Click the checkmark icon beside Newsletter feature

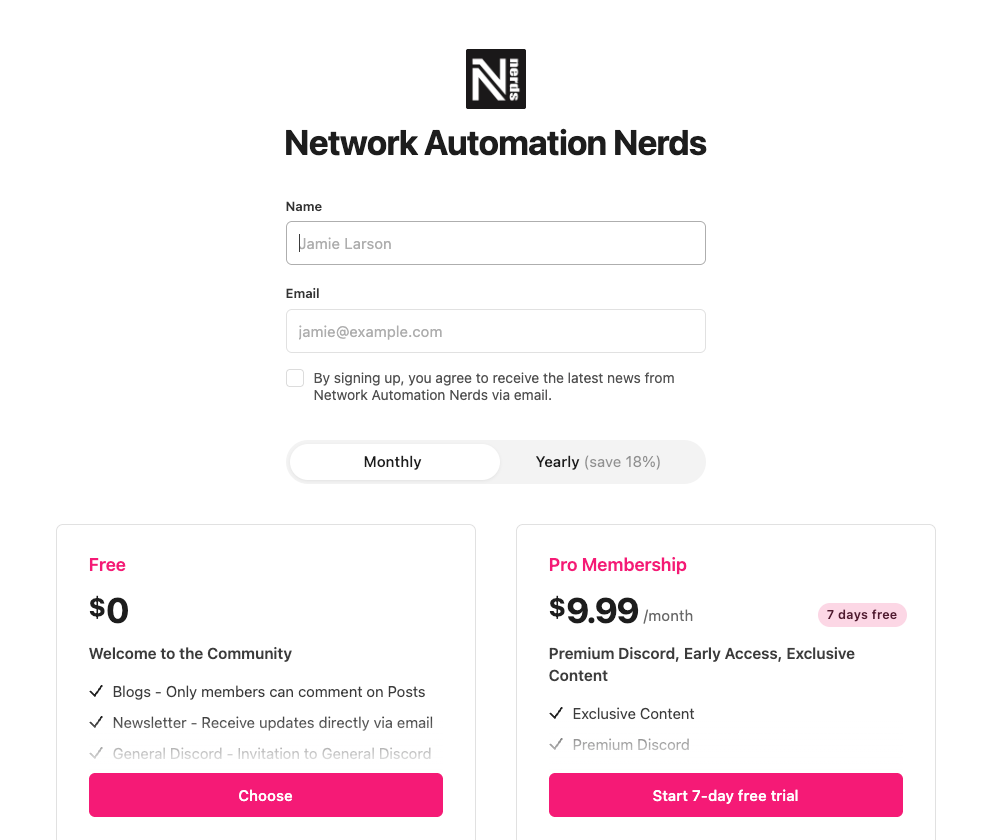coord(96,722)
